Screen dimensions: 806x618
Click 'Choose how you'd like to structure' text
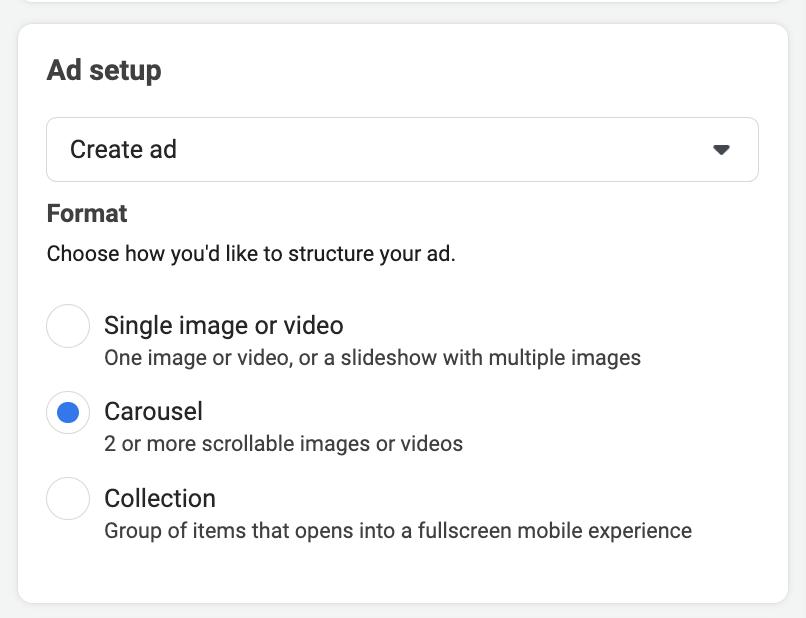[251, 254]
